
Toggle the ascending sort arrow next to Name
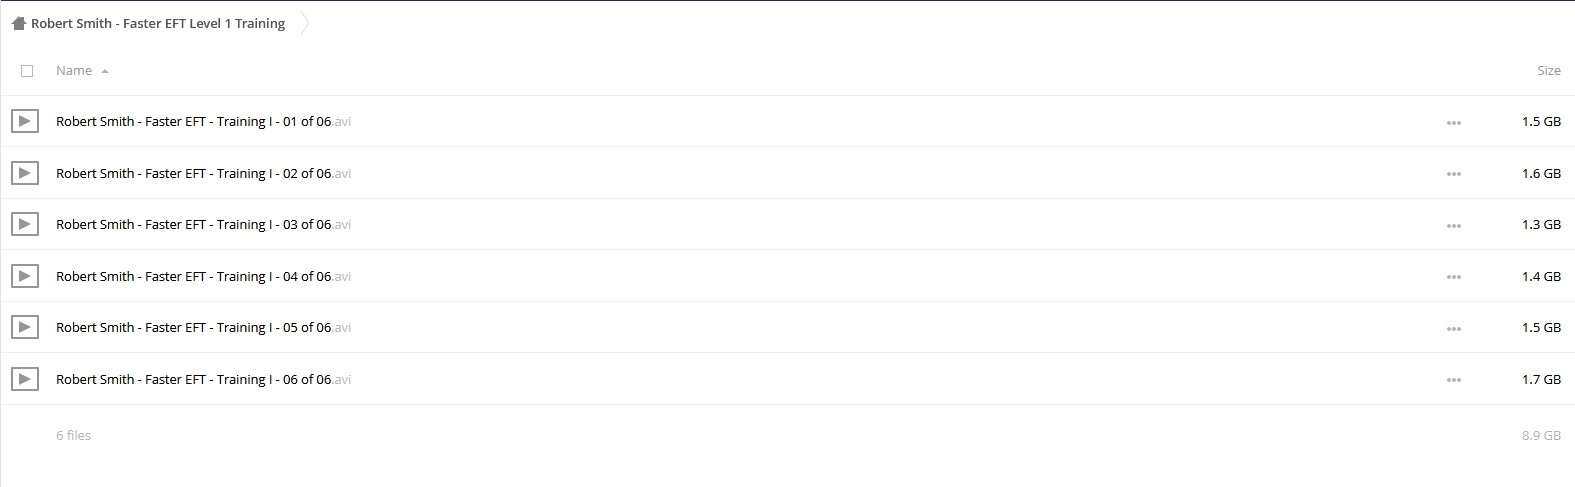pos(105,71)
